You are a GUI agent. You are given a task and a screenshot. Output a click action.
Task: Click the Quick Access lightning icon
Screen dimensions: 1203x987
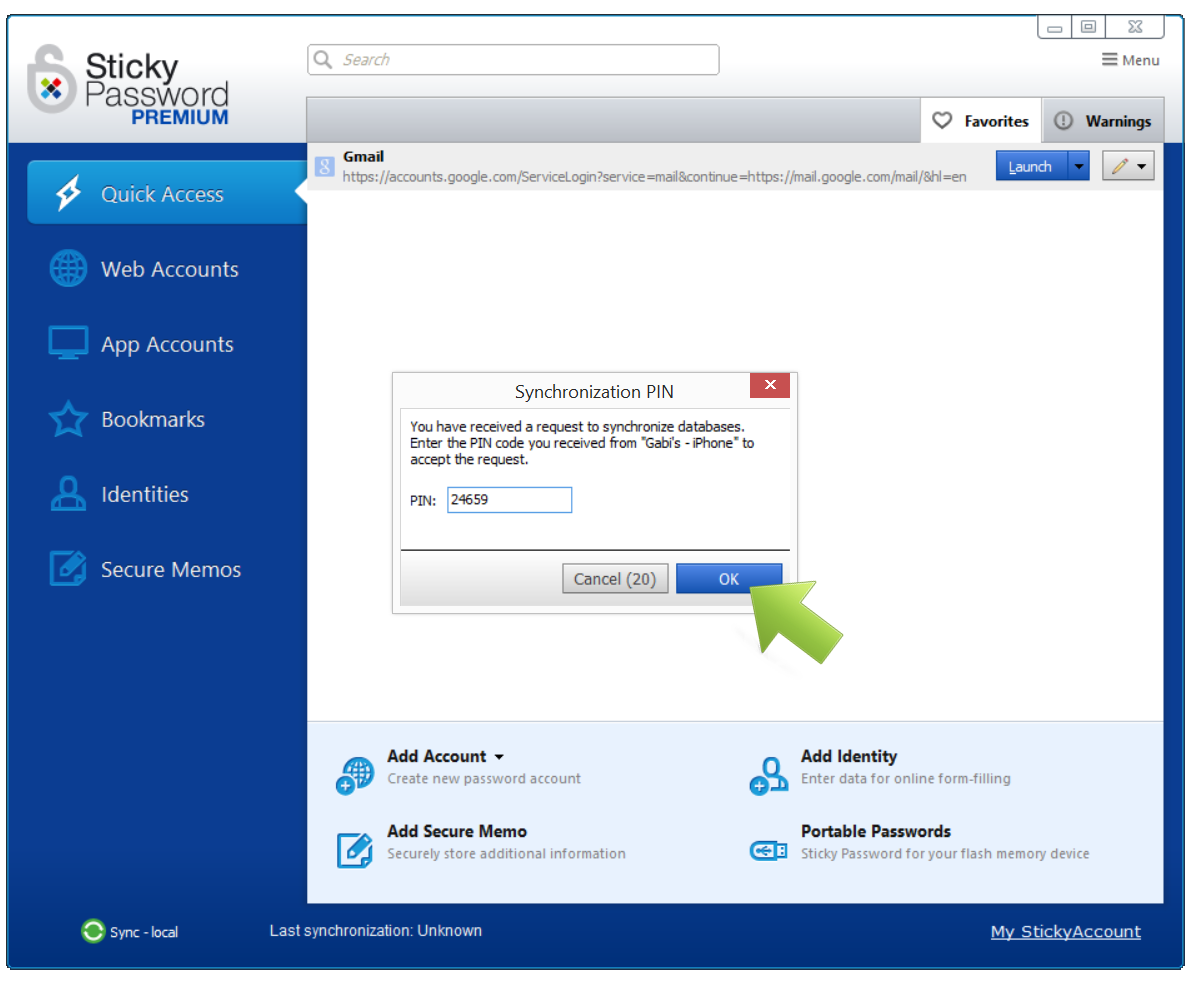68,194
